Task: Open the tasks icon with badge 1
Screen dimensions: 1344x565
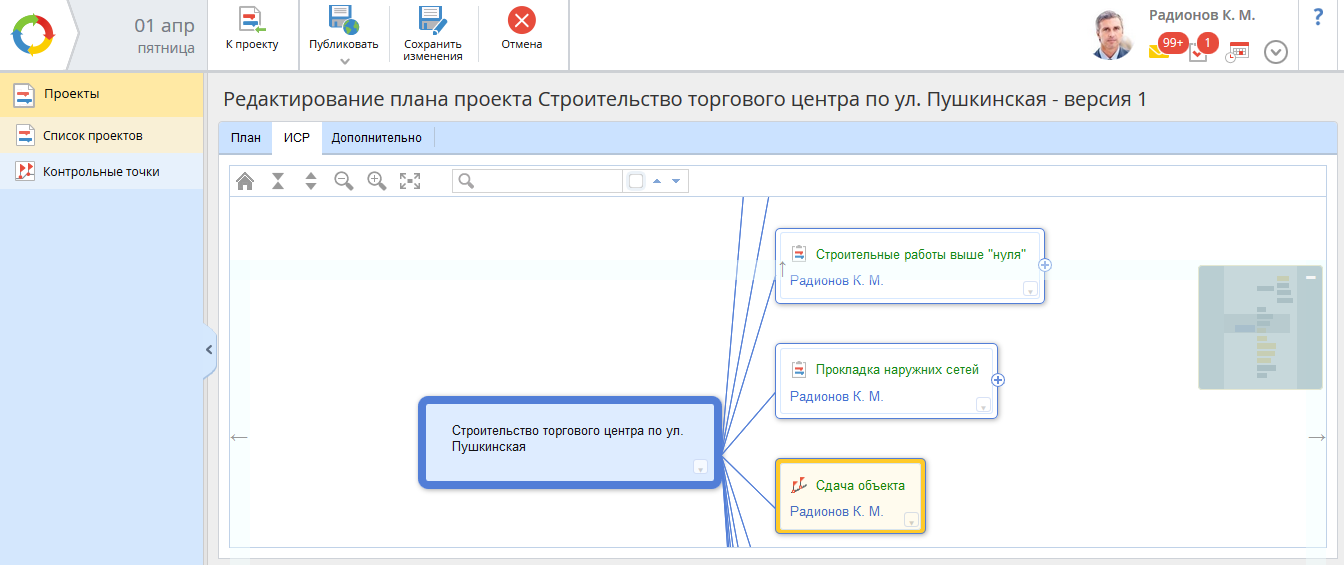Action: point(1198,53)
